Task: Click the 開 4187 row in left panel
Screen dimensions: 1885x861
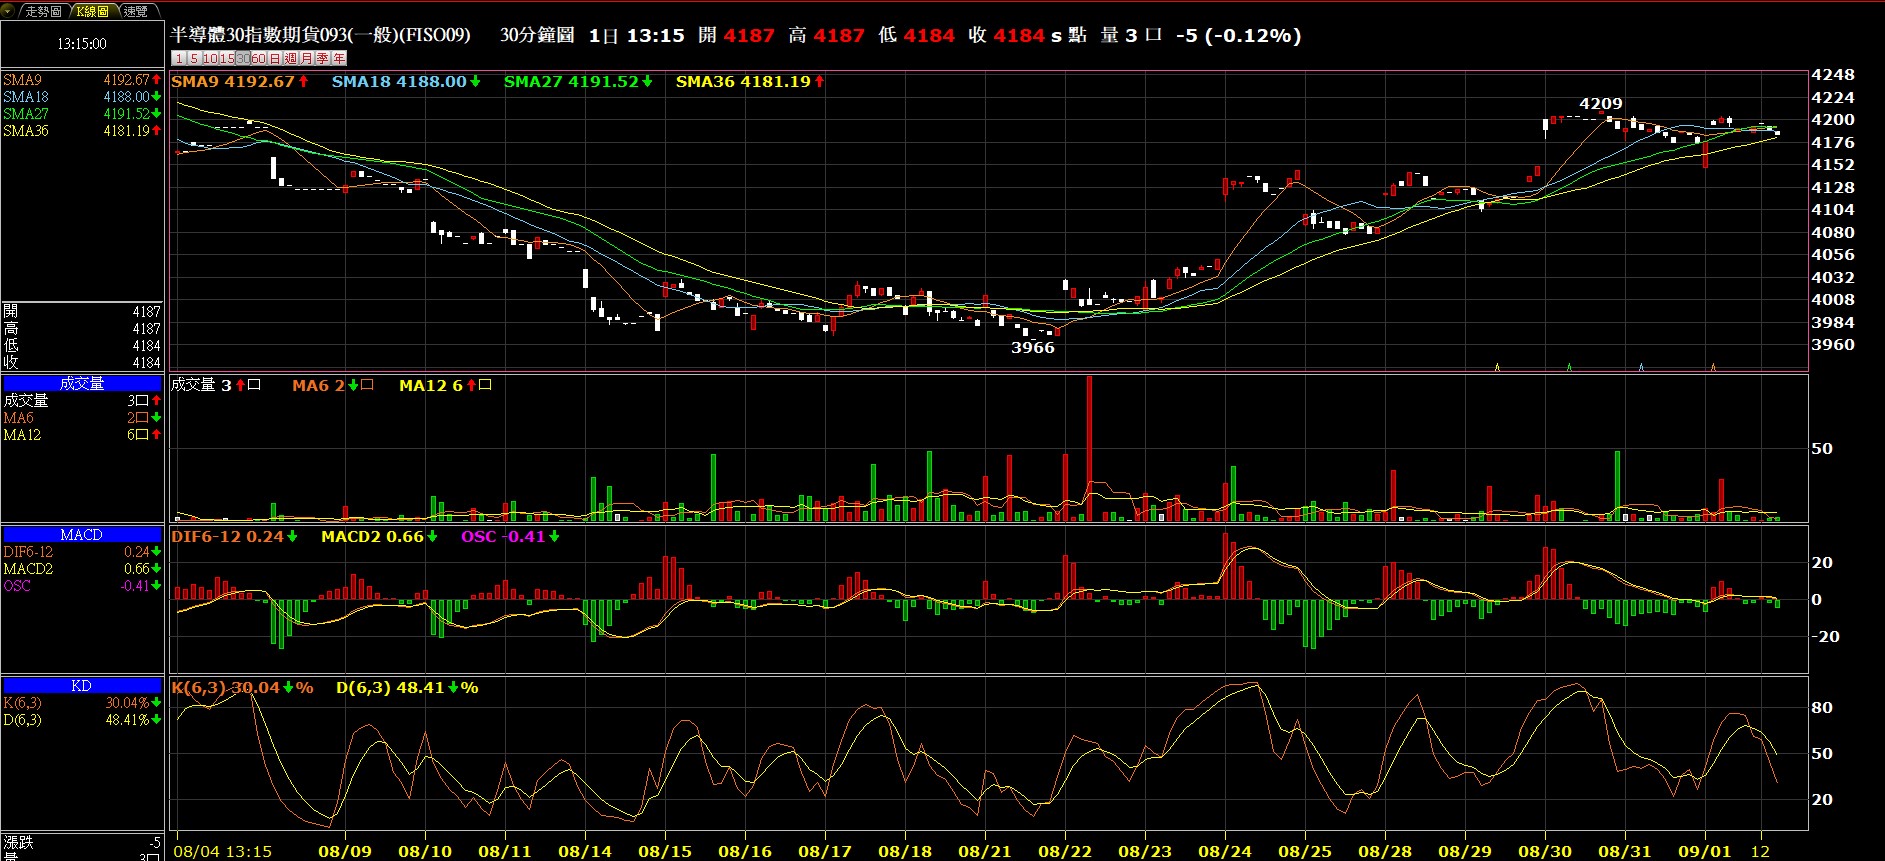Action: tap(82, 311)
